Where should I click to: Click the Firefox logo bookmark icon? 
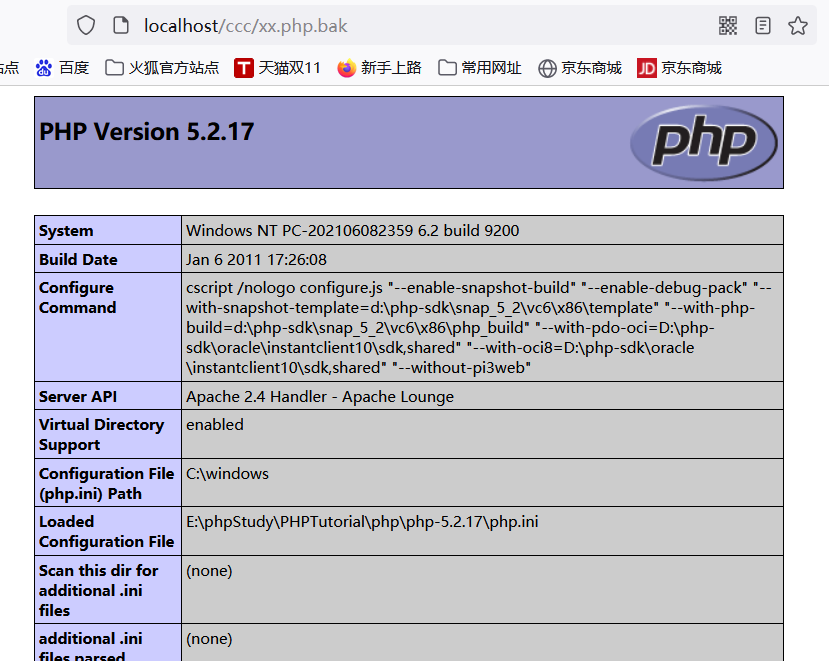click(346, 68)
